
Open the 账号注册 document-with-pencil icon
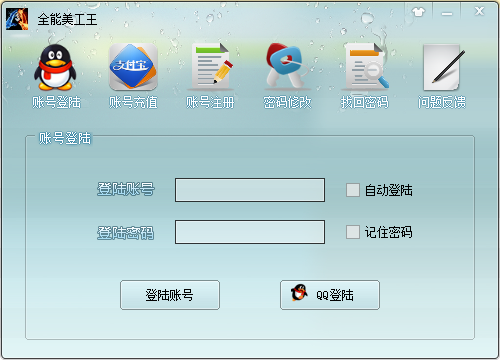(x=211, y=67)
